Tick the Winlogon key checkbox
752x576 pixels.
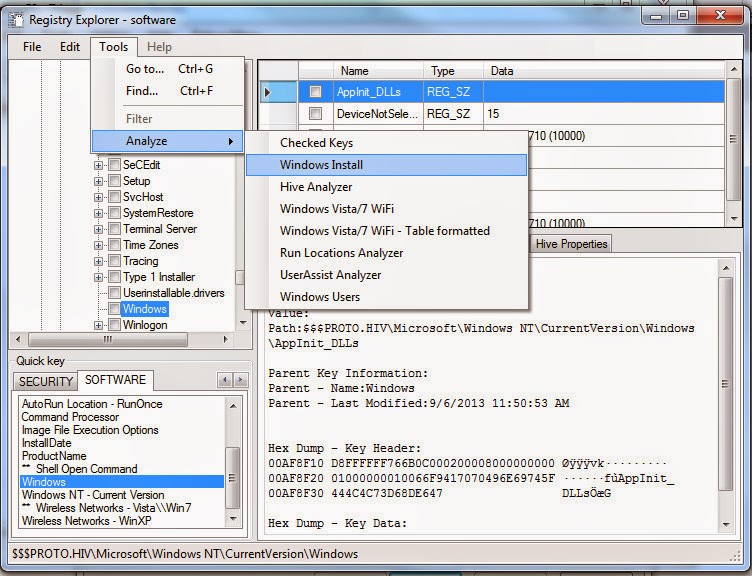(115, 325)
